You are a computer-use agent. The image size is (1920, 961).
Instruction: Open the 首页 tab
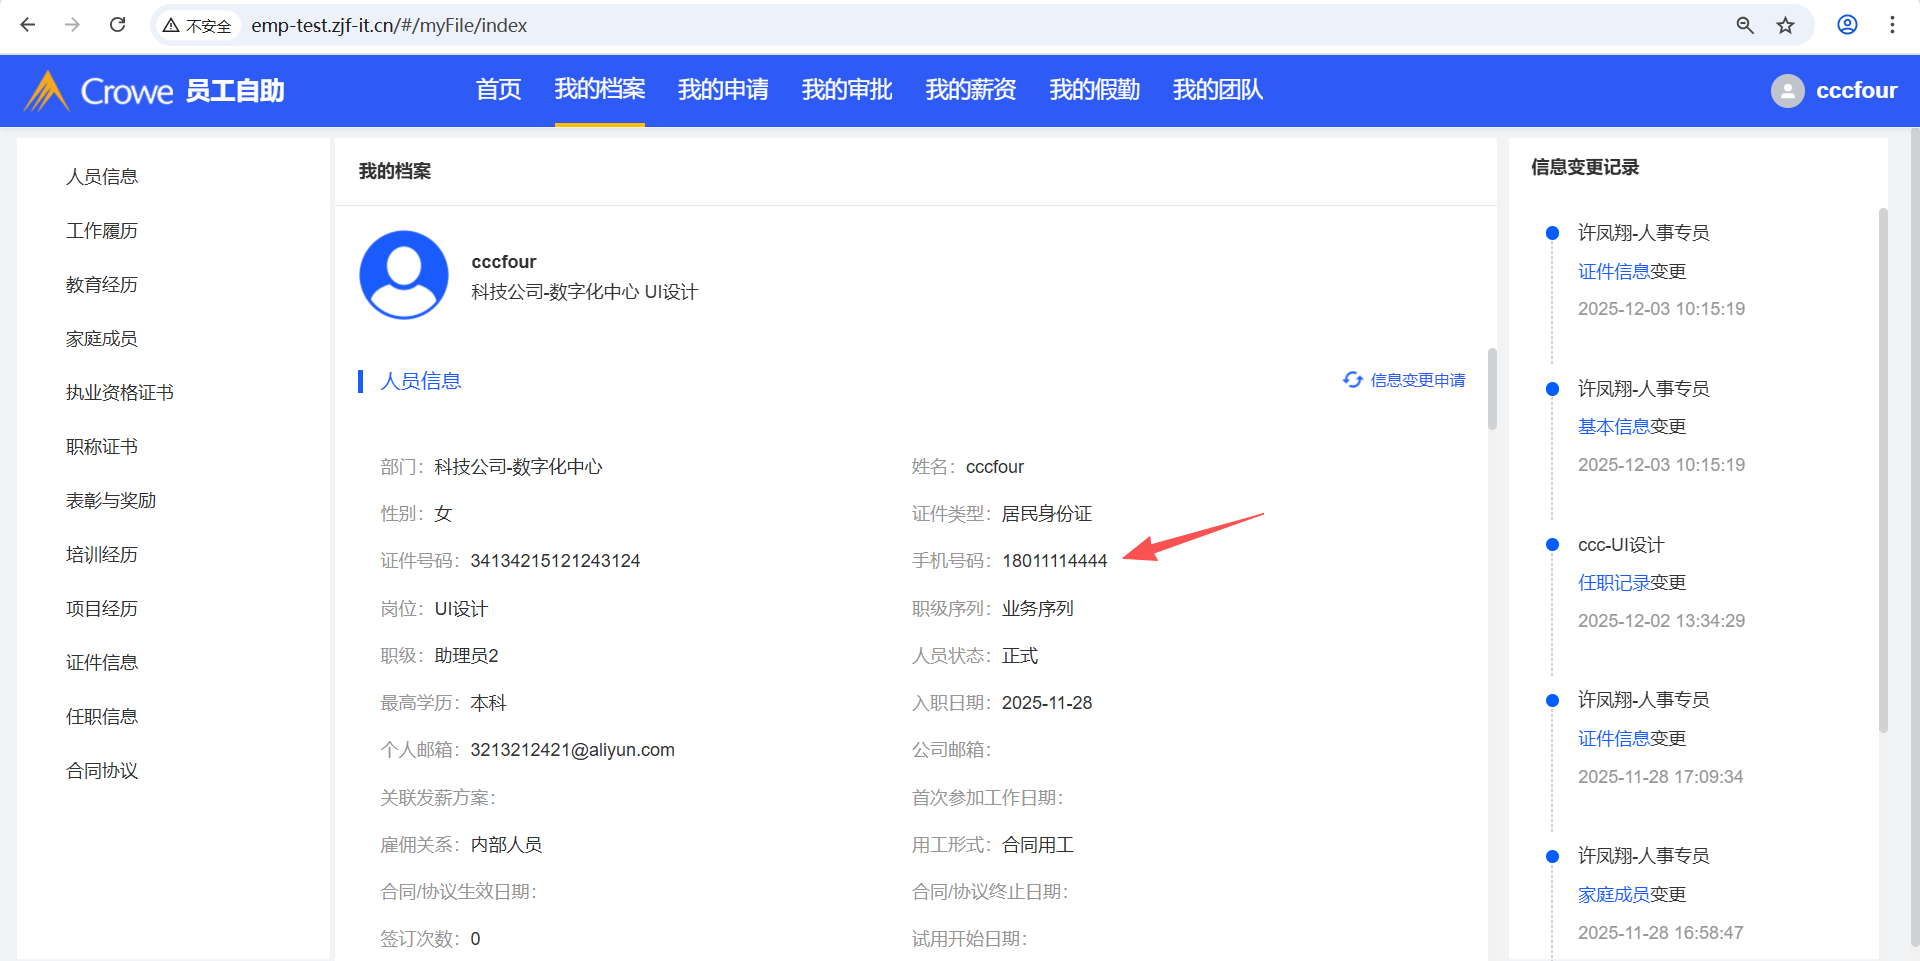498,90
